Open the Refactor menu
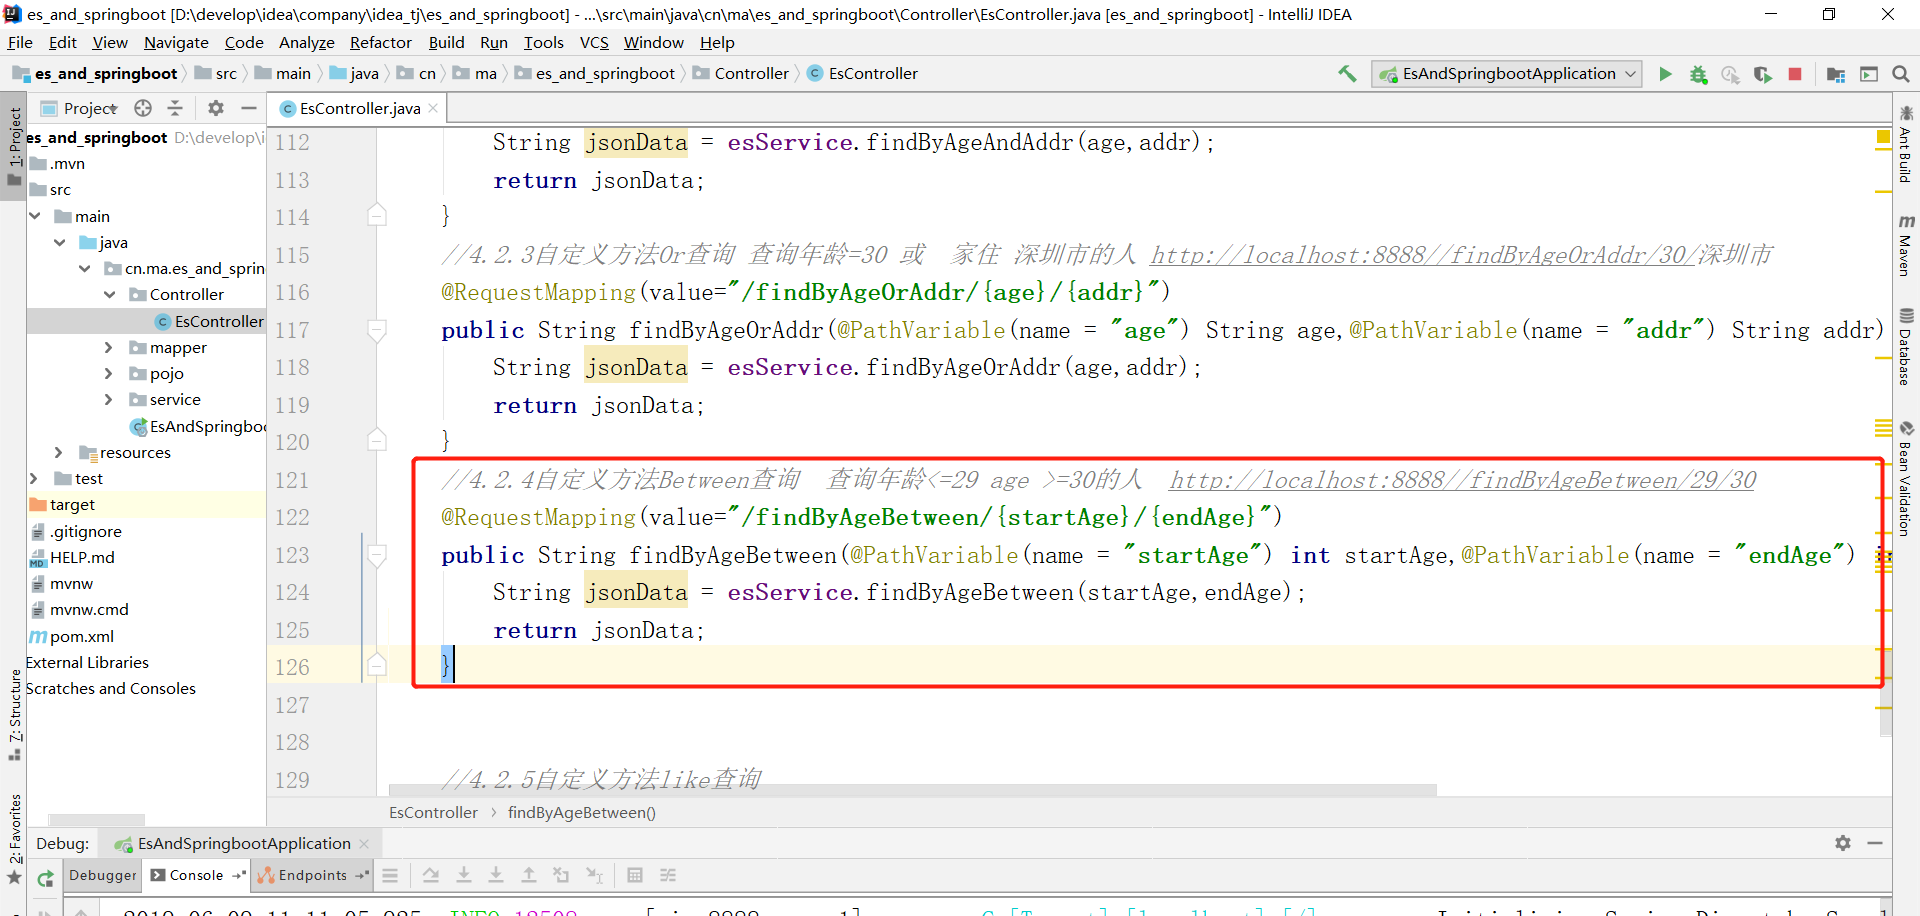This screenshot has width=1920, height=916. 380,42
